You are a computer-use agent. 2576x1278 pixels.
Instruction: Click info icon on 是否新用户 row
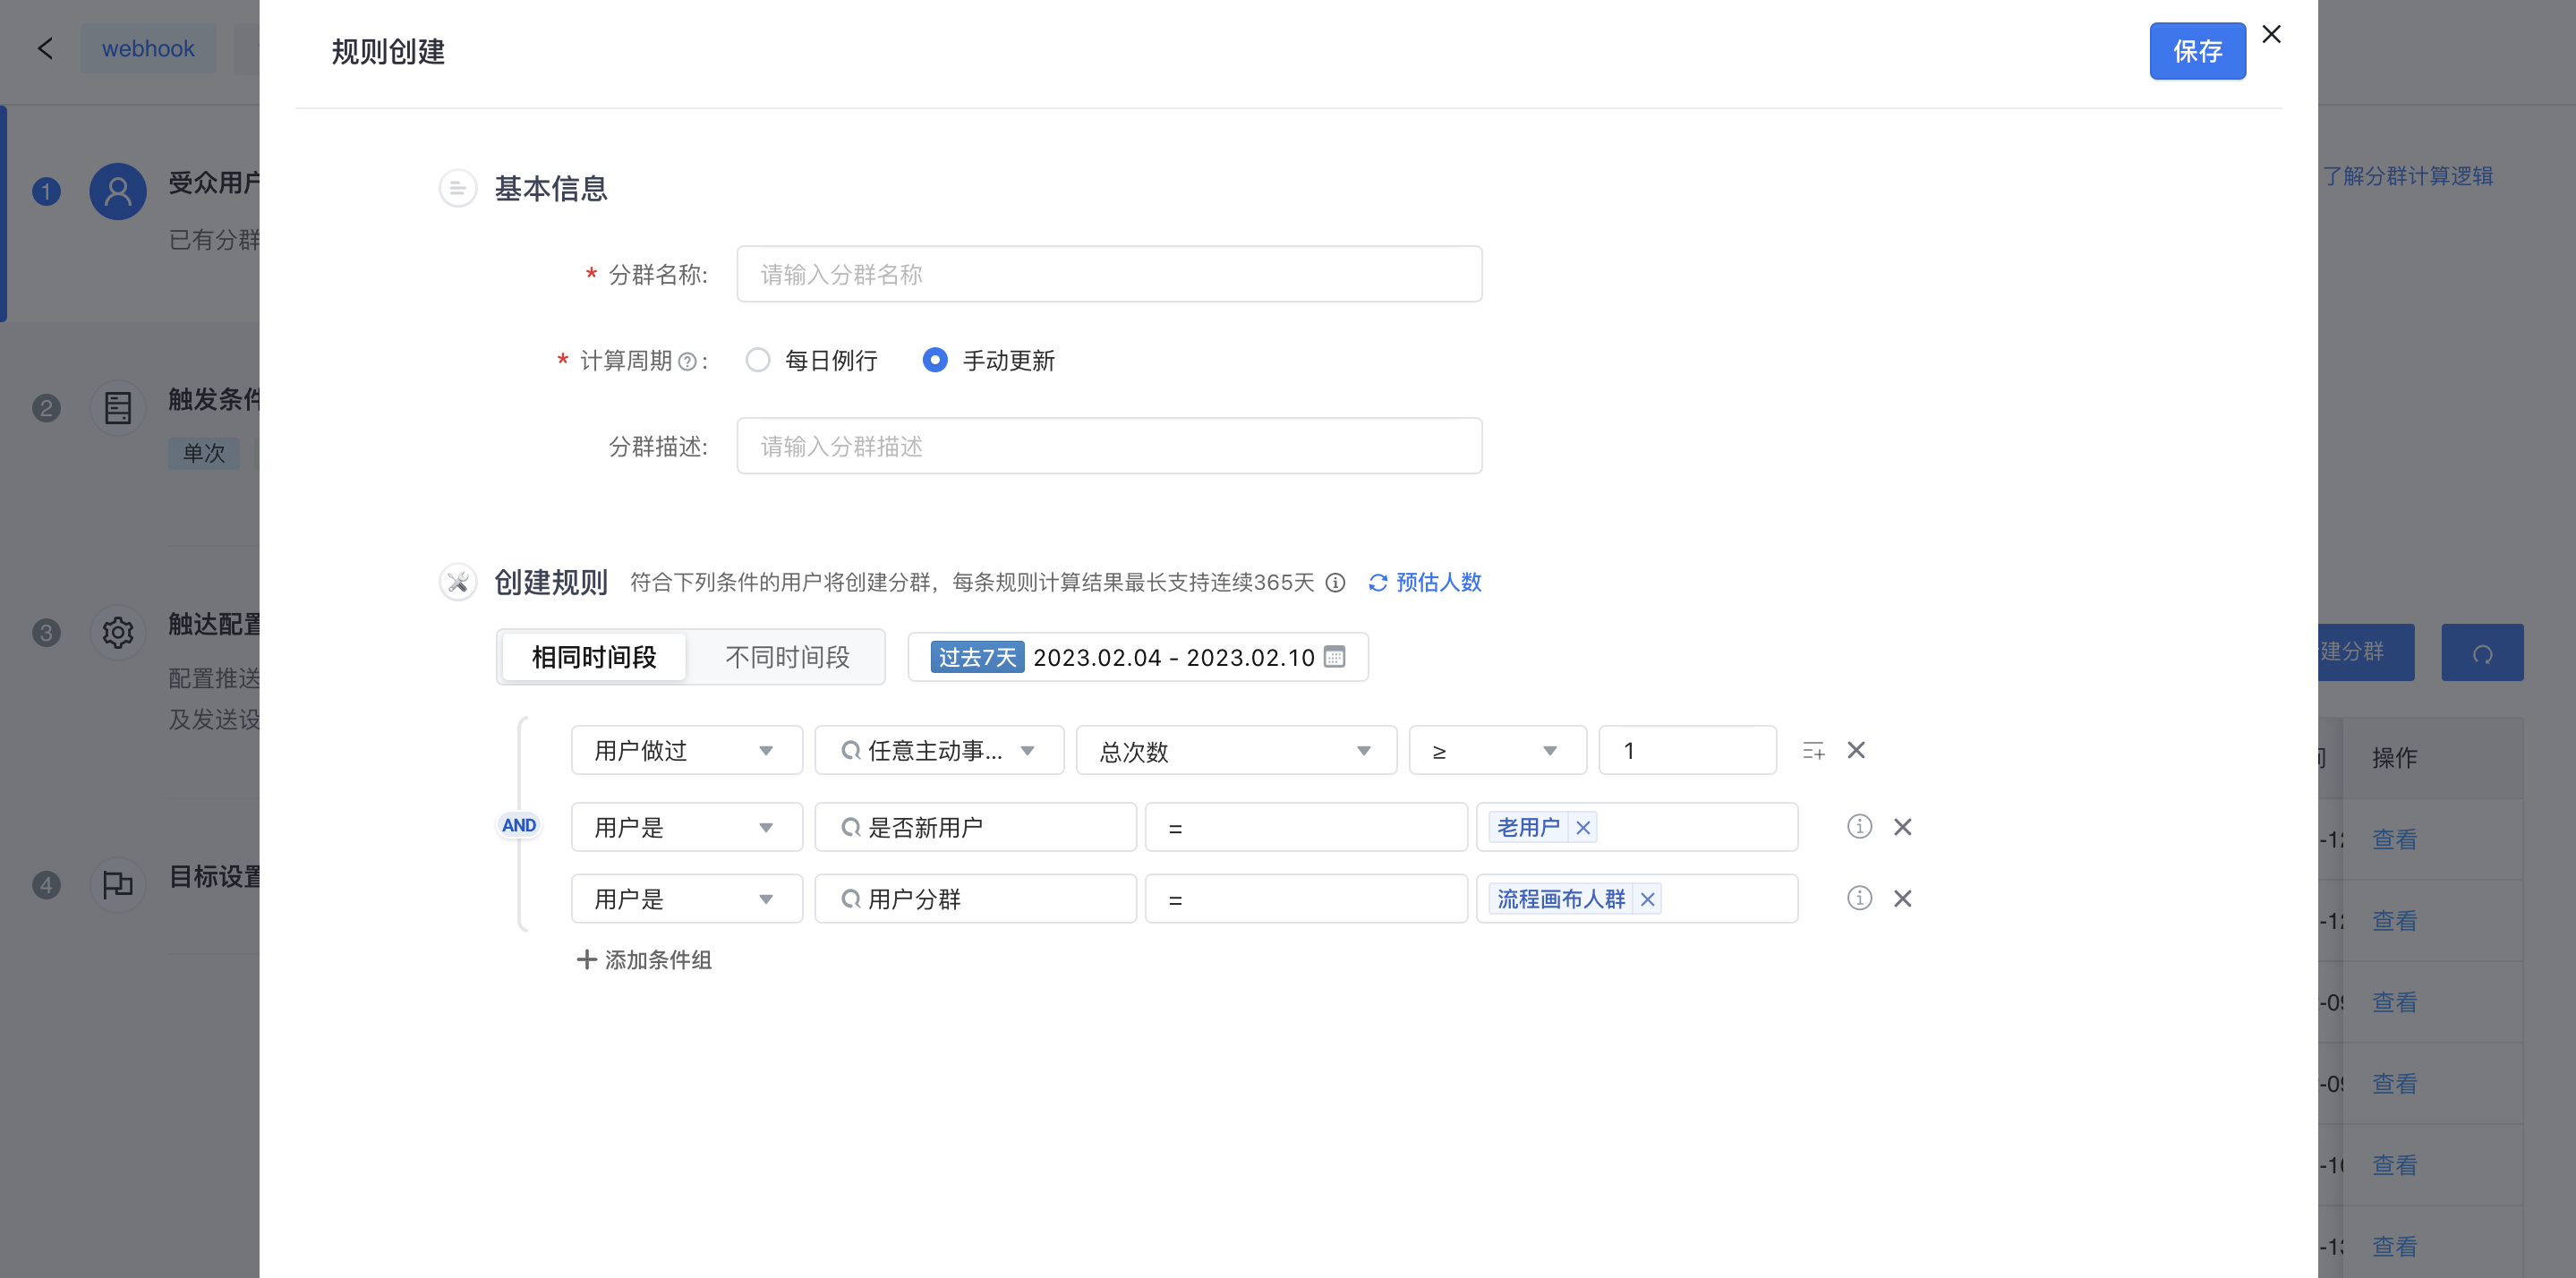tap(1859, 827)
